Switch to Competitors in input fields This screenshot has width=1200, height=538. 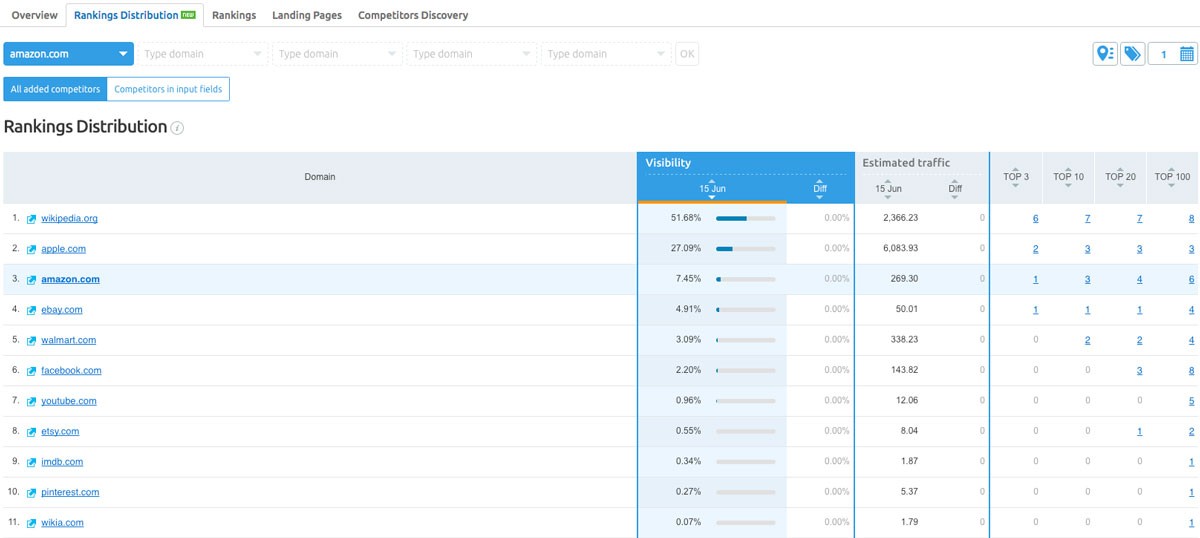point(168,89)
